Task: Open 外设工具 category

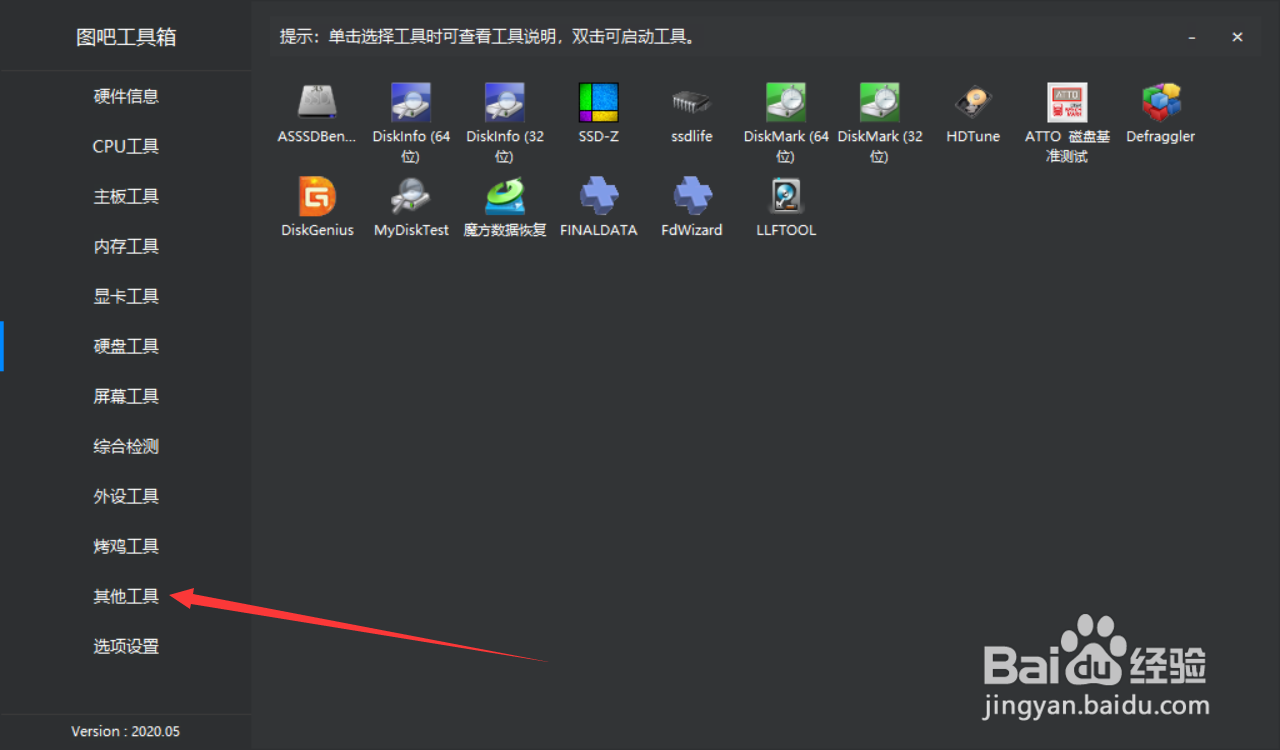Action: tap(126, 496)
